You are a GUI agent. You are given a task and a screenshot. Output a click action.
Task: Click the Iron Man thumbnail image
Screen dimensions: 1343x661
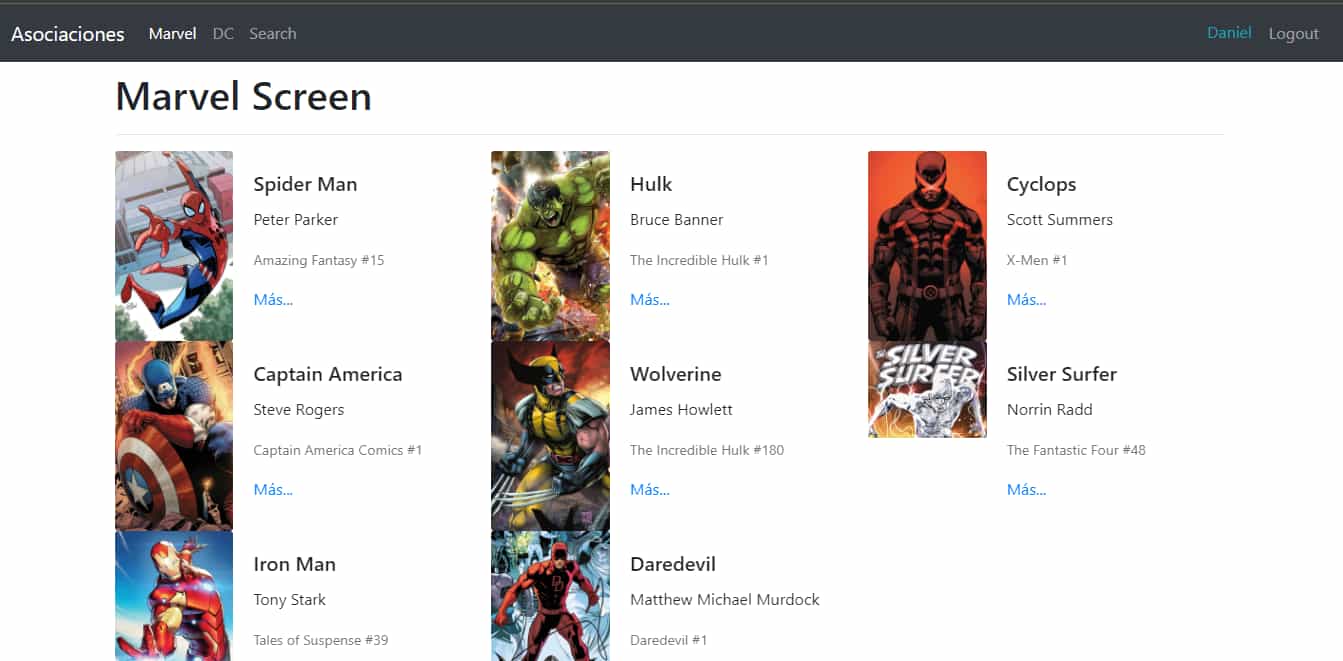174,596
